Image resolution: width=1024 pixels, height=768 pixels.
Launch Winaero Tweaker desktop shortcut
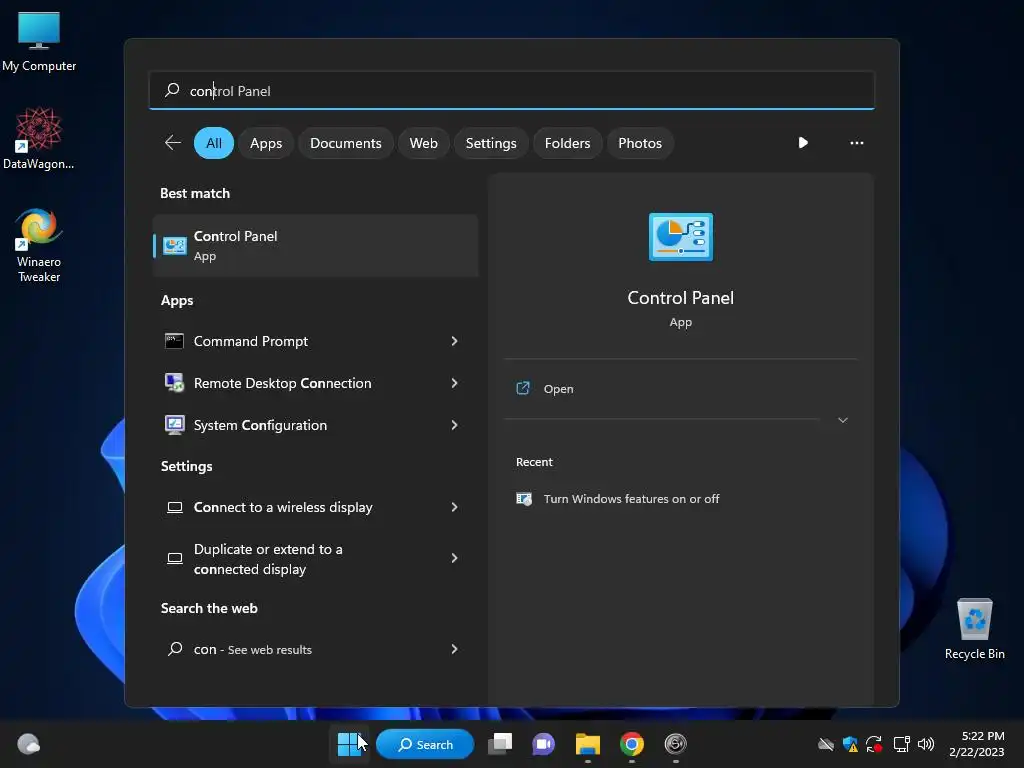pyautogui.click(x=39, y=245)
